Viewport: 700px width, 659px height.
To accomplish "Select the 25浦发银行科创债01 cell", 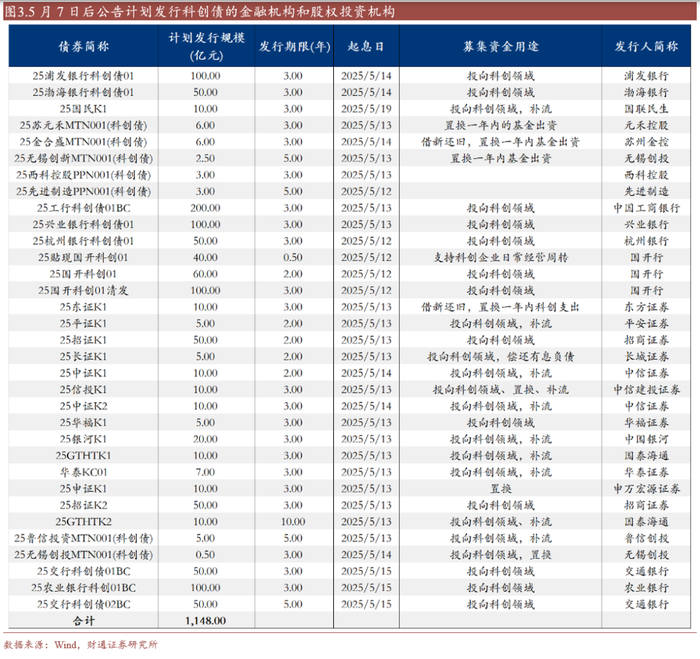I will [83, 76].
